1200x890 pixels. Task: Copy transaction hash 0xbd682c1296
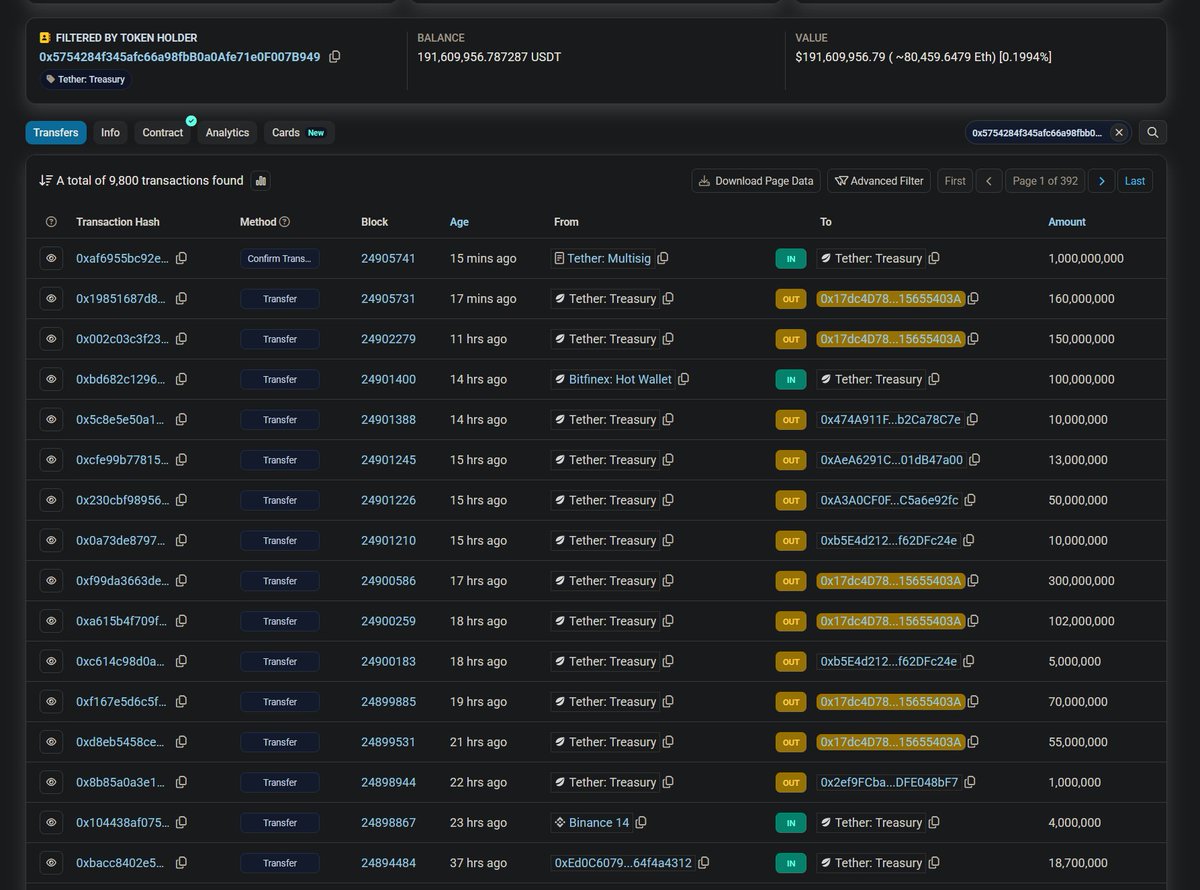point(181,379)
